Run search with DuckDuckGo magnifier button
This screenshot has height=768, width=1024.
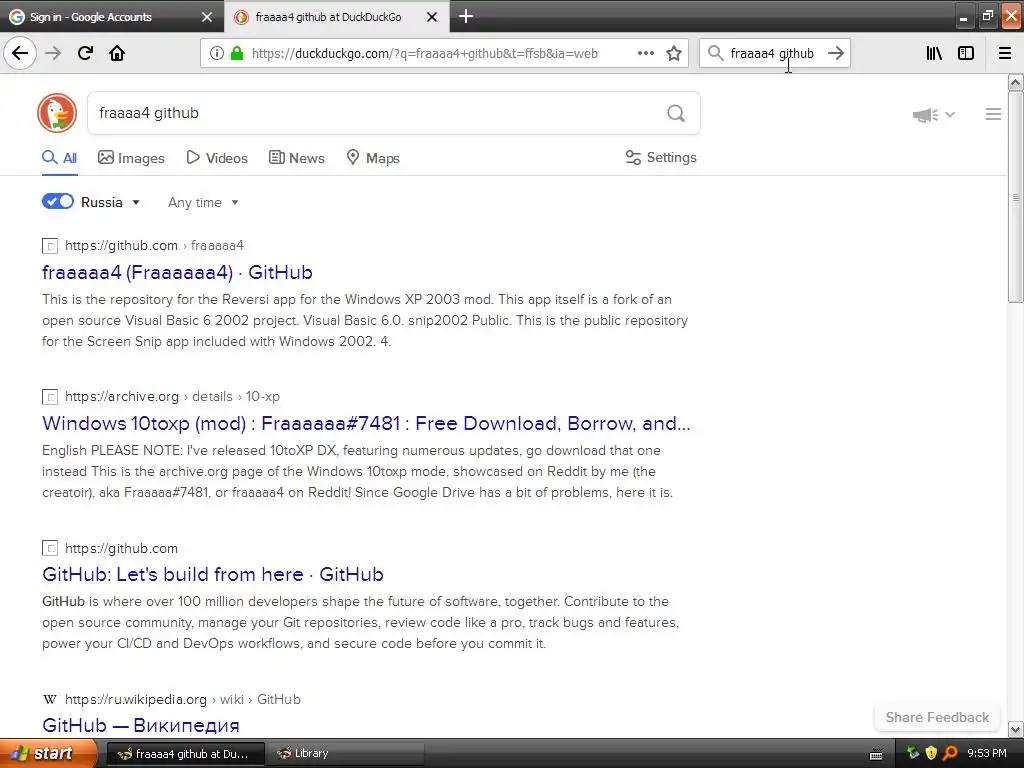tap(676, 113)
